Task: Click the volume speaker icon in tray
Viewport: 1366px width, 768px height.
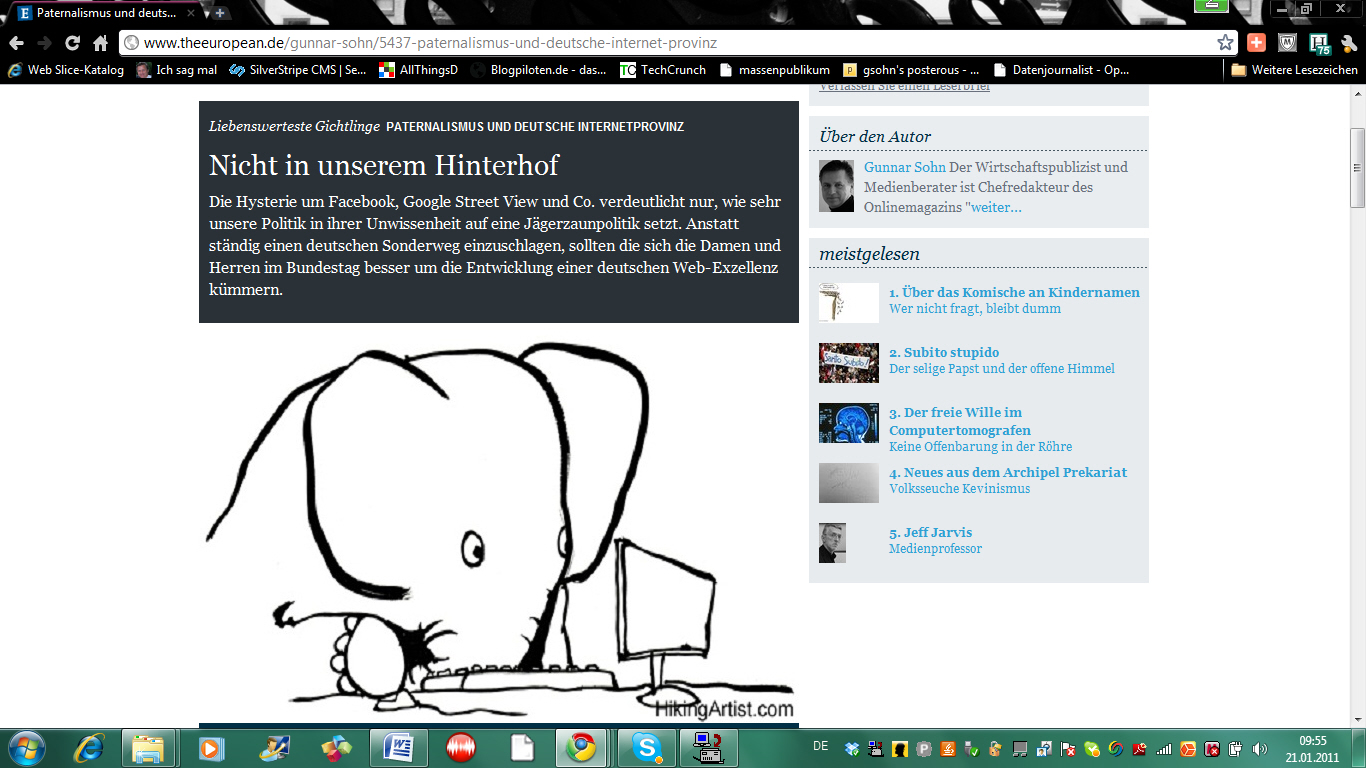Action: click(1259, 748)
